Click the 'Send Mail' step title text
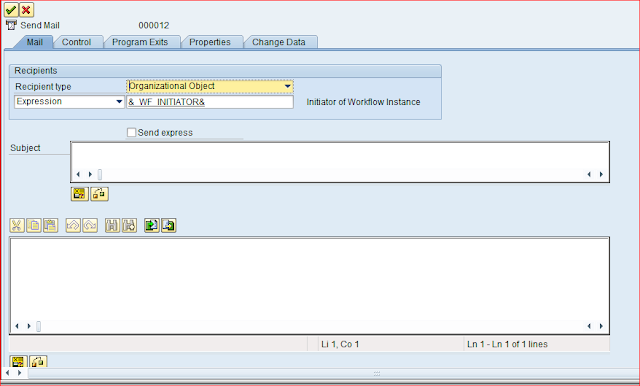 point(40,25)
